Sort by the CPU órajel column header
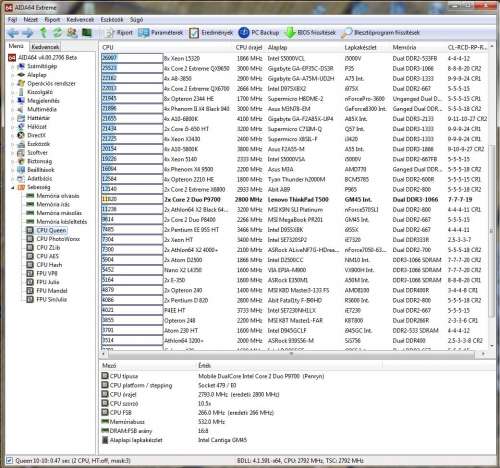 point(249,48)
